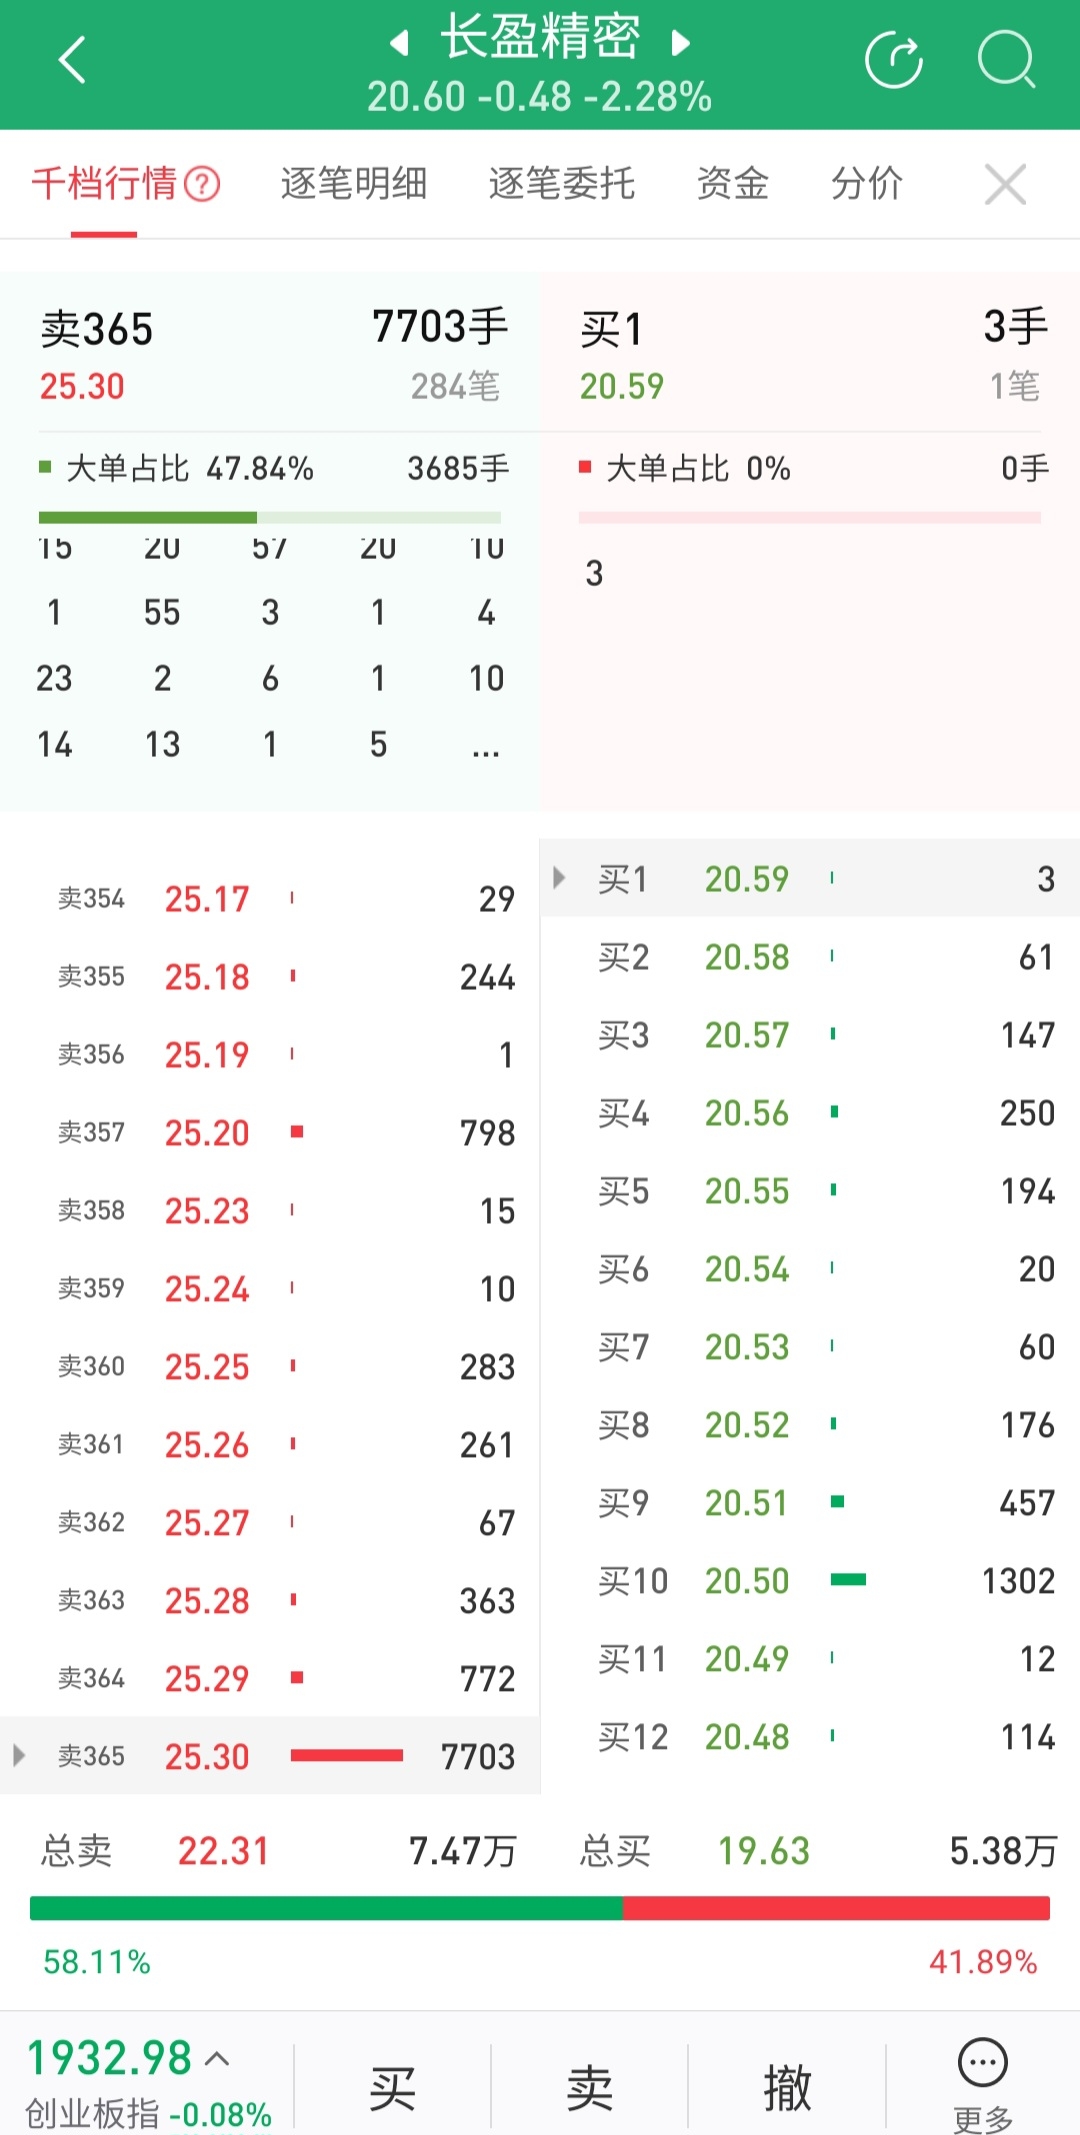
Task: Go to previous stock with left triangle
Action: pyautogui.click(x=400, y=43)
